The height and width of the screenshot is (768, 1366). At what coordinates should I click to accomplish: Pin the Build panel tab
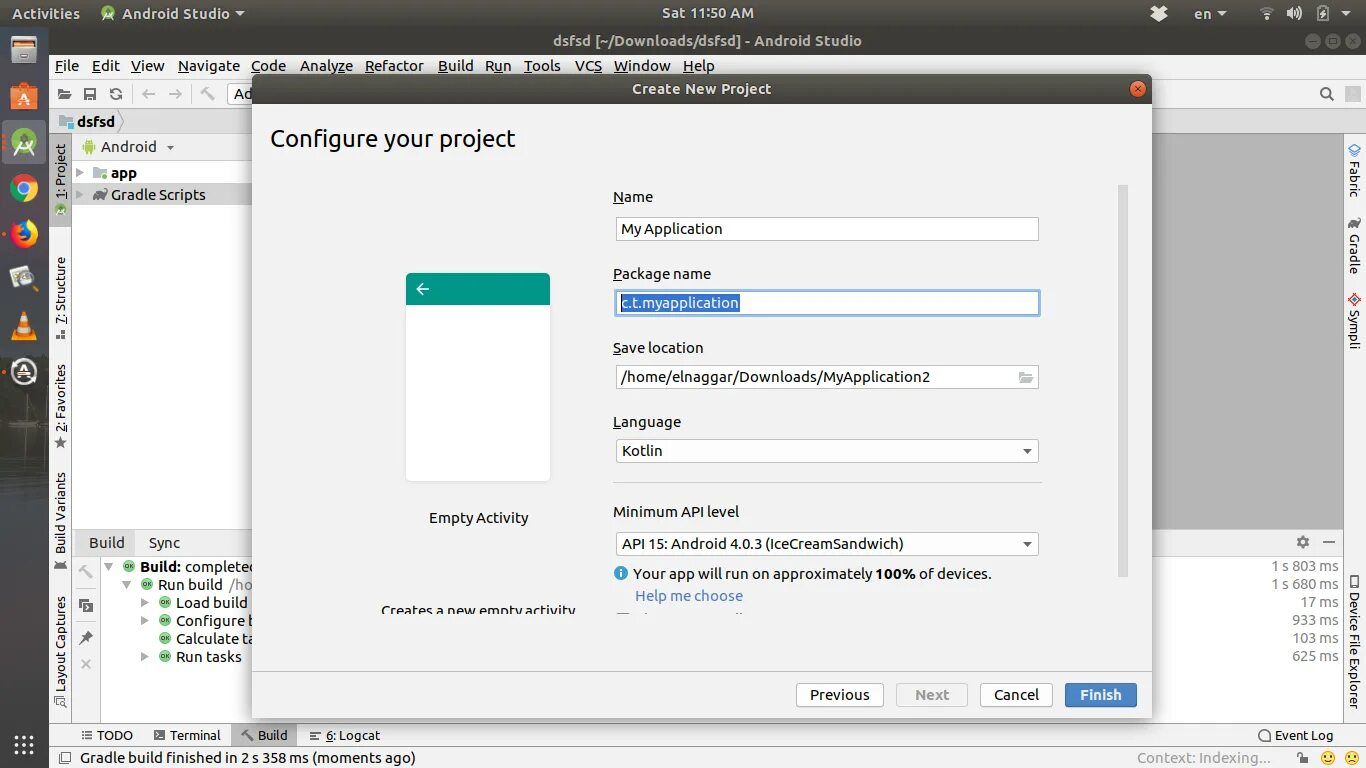(86, 637)
